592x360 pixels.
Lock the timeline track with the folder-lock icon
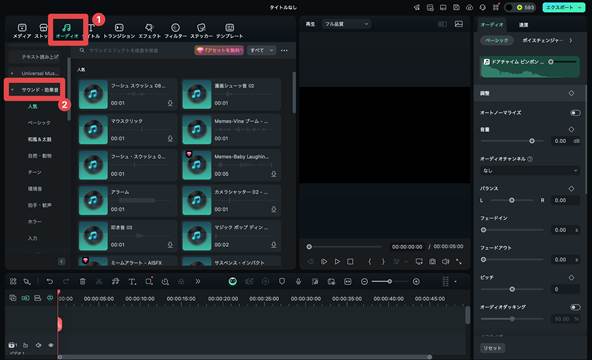click(x=25, y=345)
